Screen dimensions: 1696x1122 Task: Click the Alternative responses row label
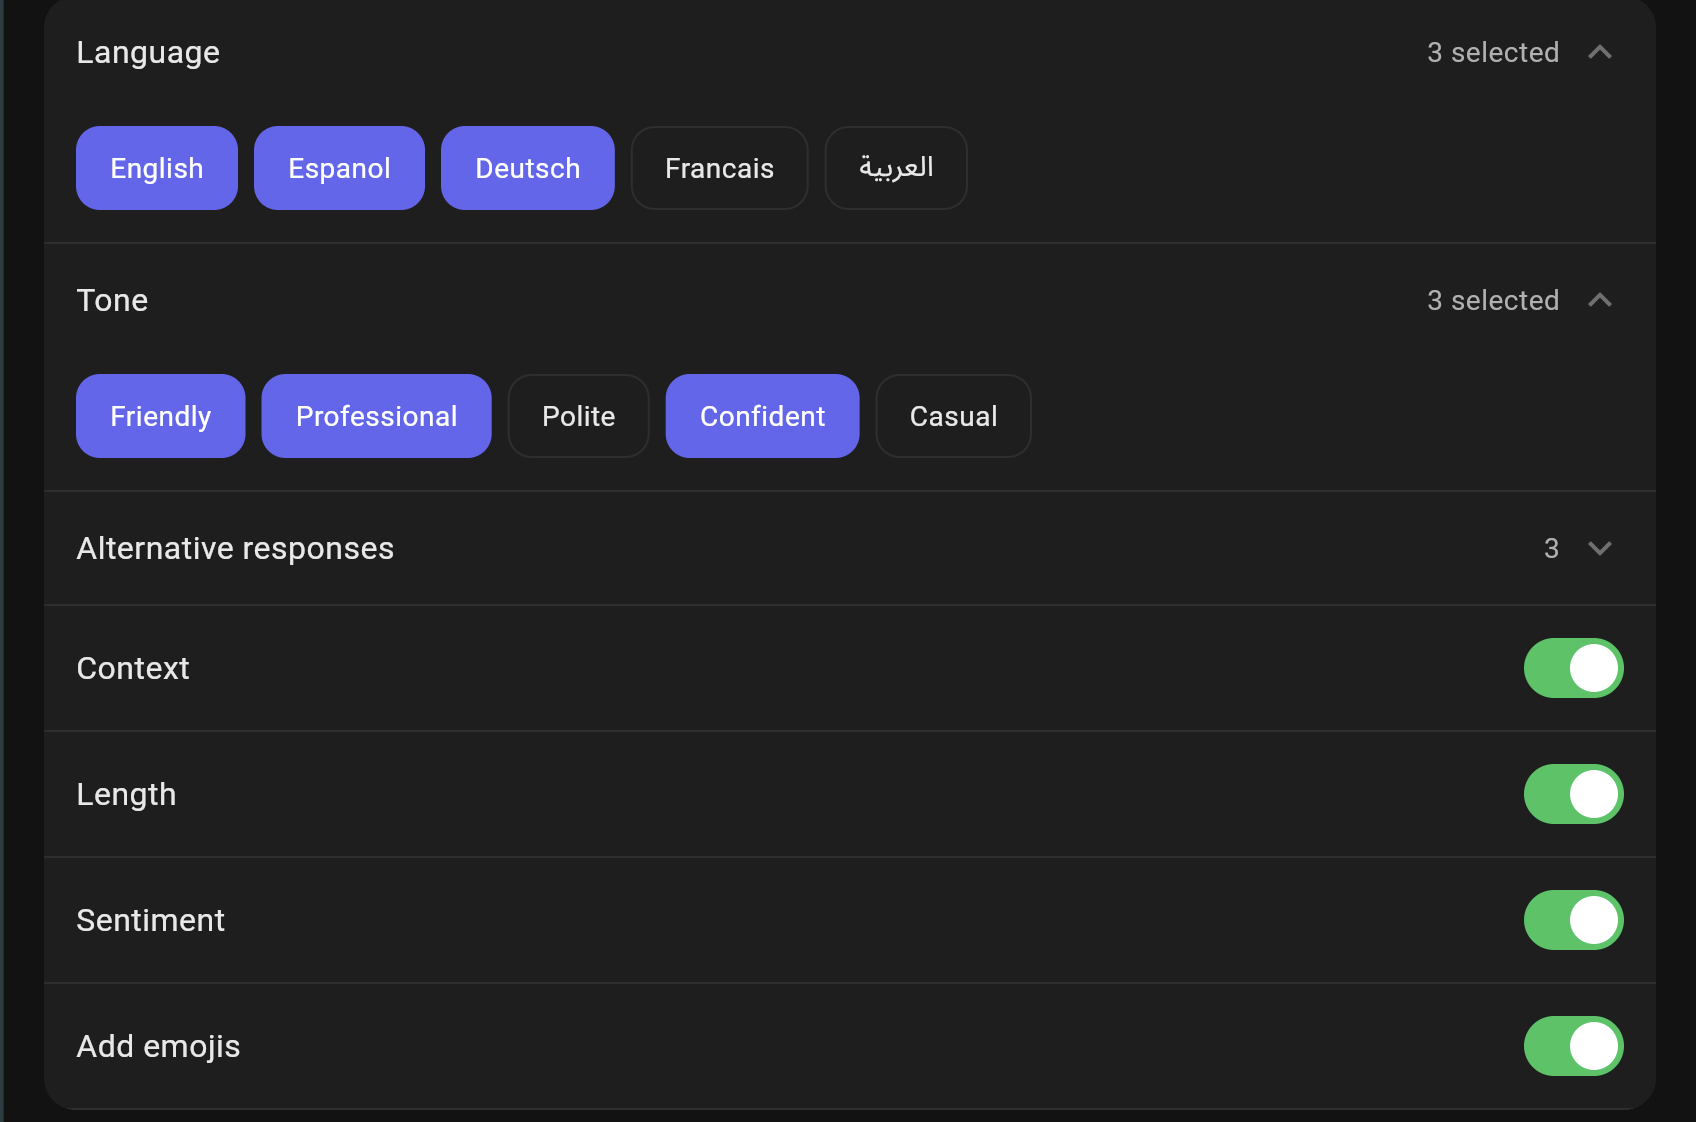tap(235, 548)
